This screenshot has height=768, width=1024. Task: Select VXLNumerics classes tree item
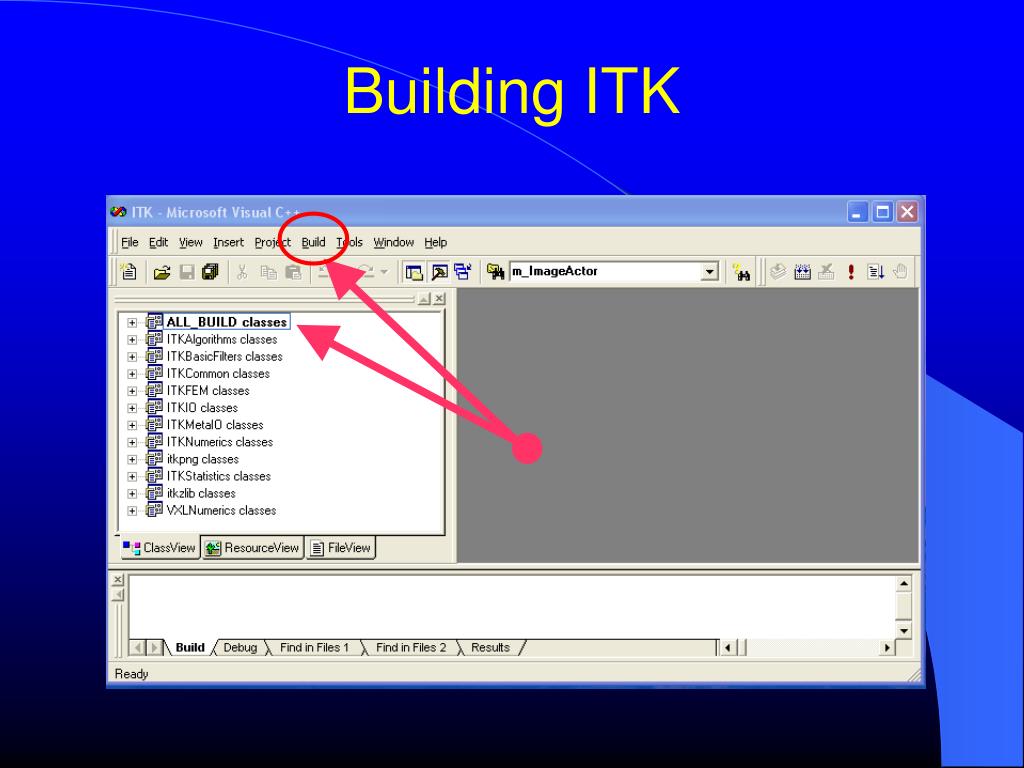click(x=221, y=511)
